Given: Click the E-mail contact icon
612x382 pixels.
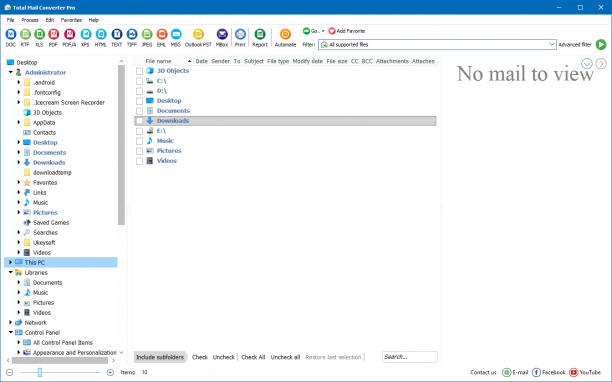Looking at the screenshot, I should [x=507, y=372].
